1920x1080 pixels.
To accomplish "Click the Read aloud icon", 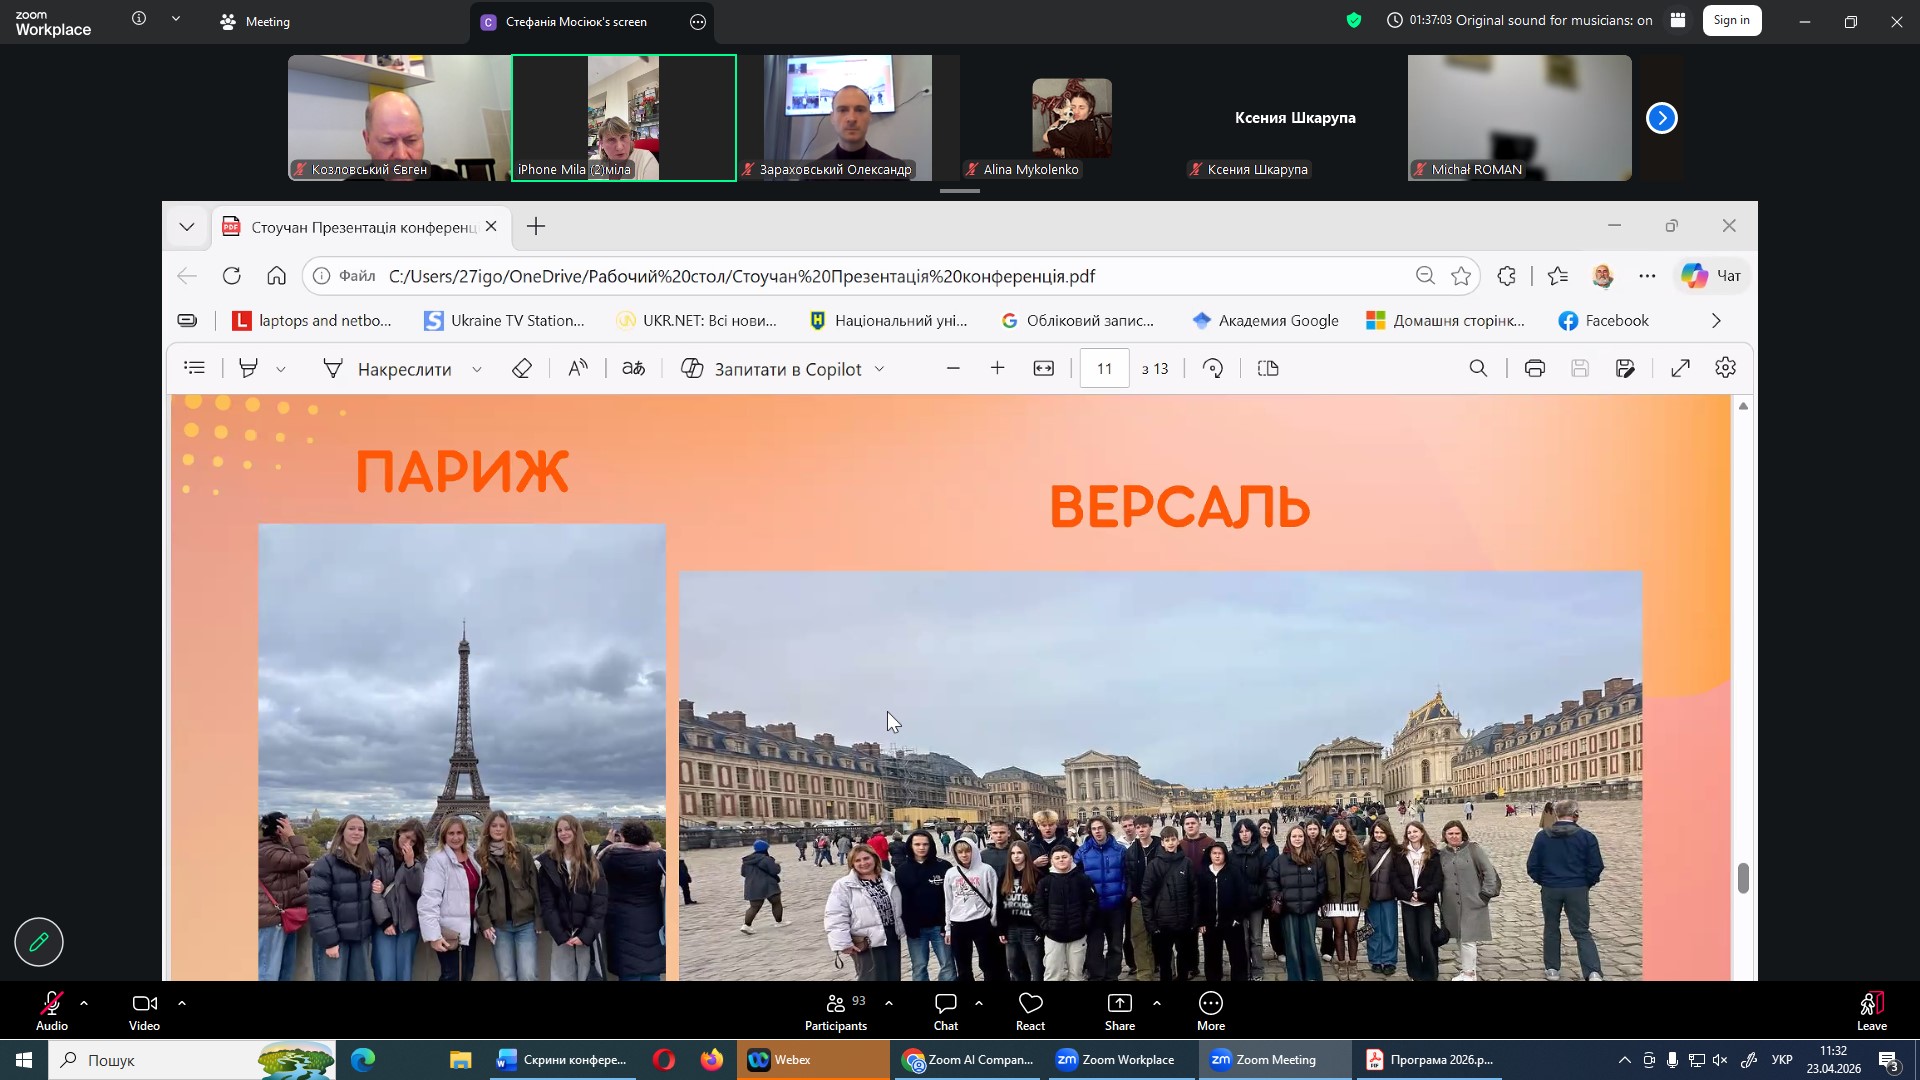I will coord(578,369).
